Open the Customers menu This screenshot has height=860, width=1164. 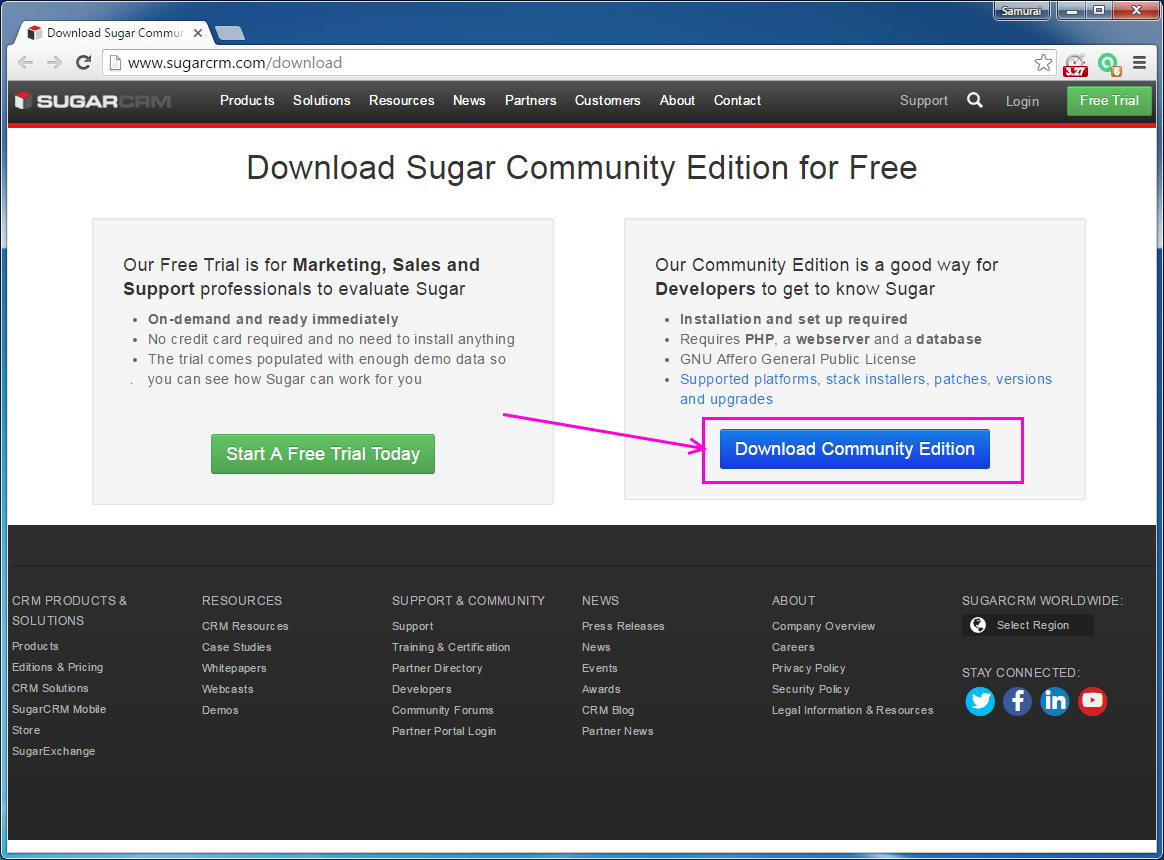coord(607,100)
